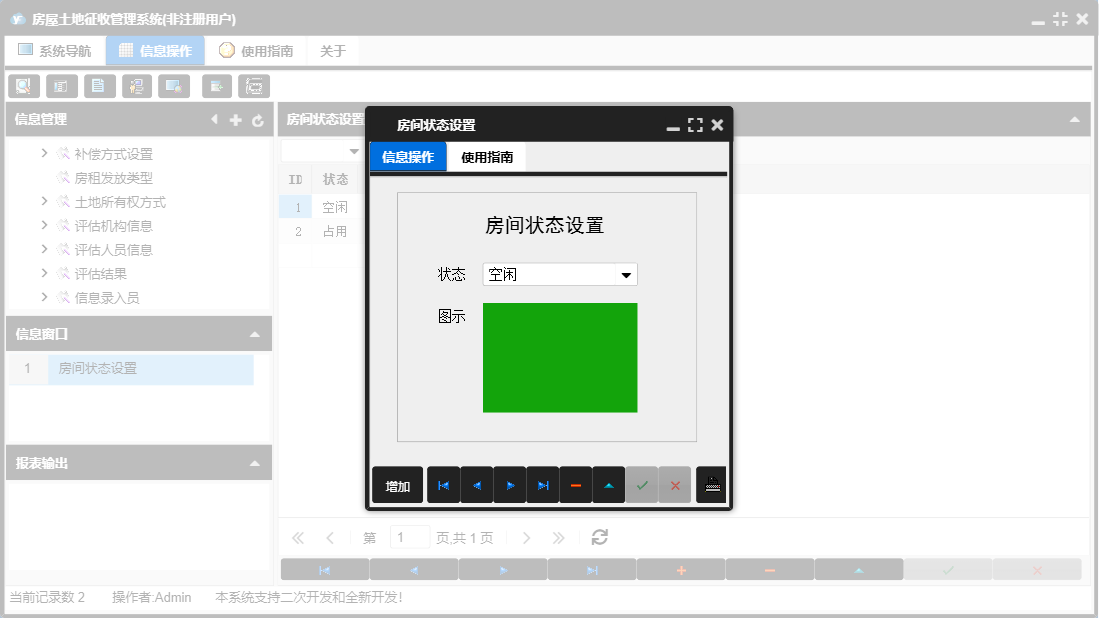Switch to the 使用指南 tab in the dialog
1099x618 pixels.
click(489, 157)
